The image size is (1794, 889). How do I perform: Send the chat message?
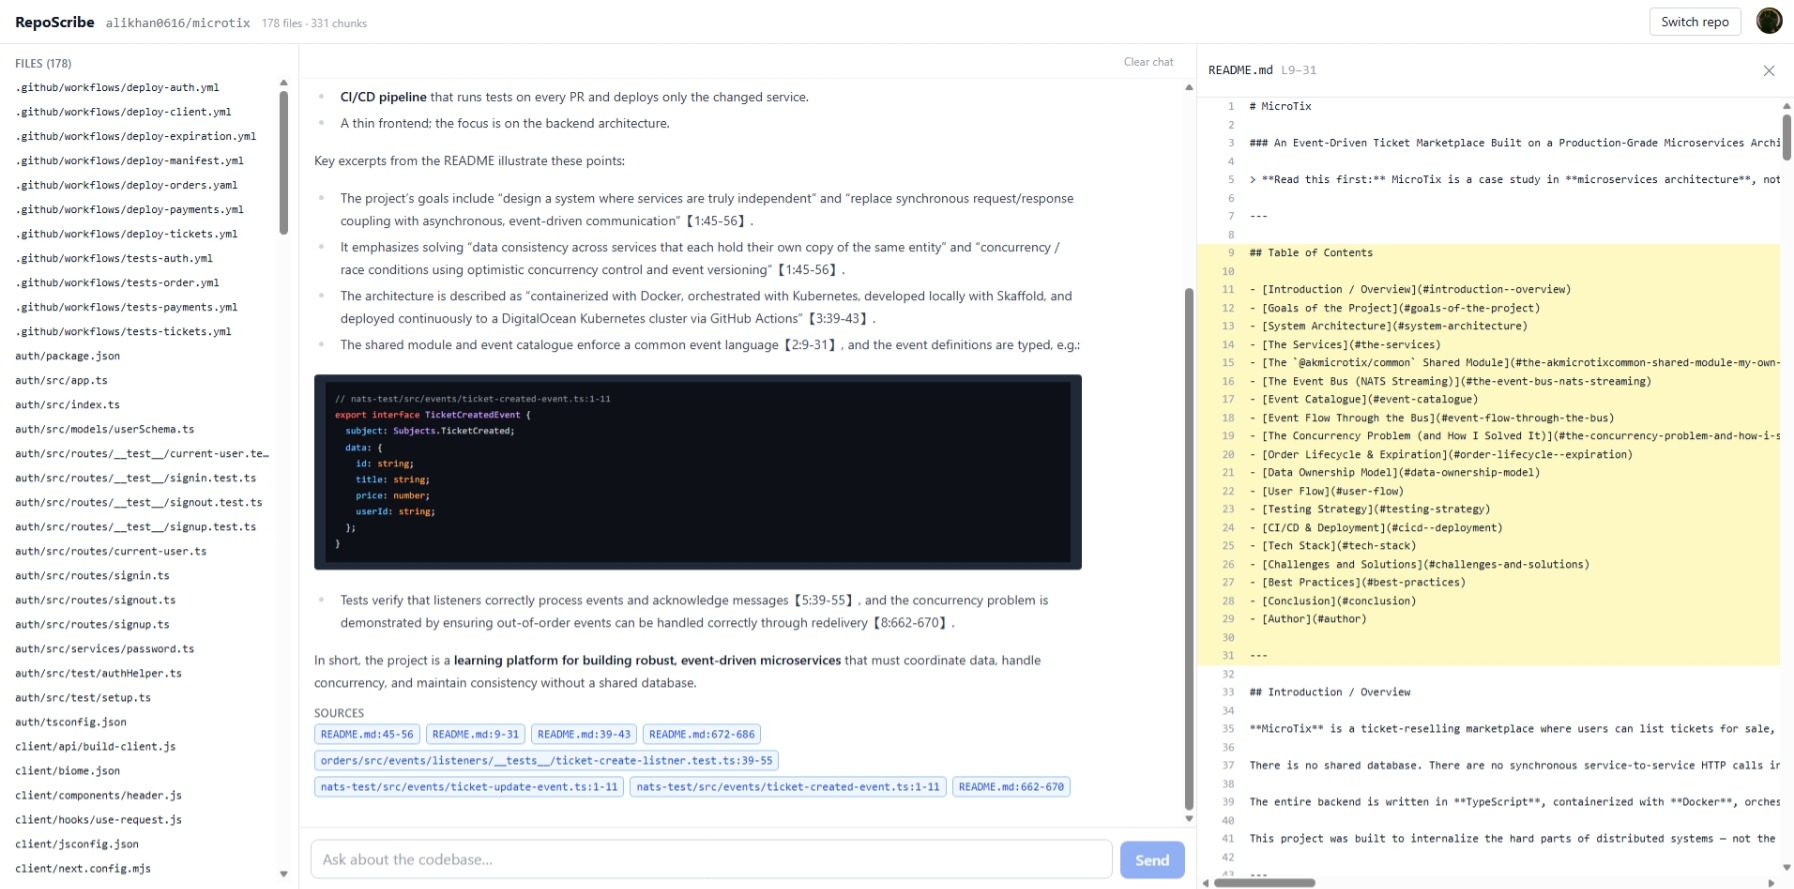pos(1152,860)
